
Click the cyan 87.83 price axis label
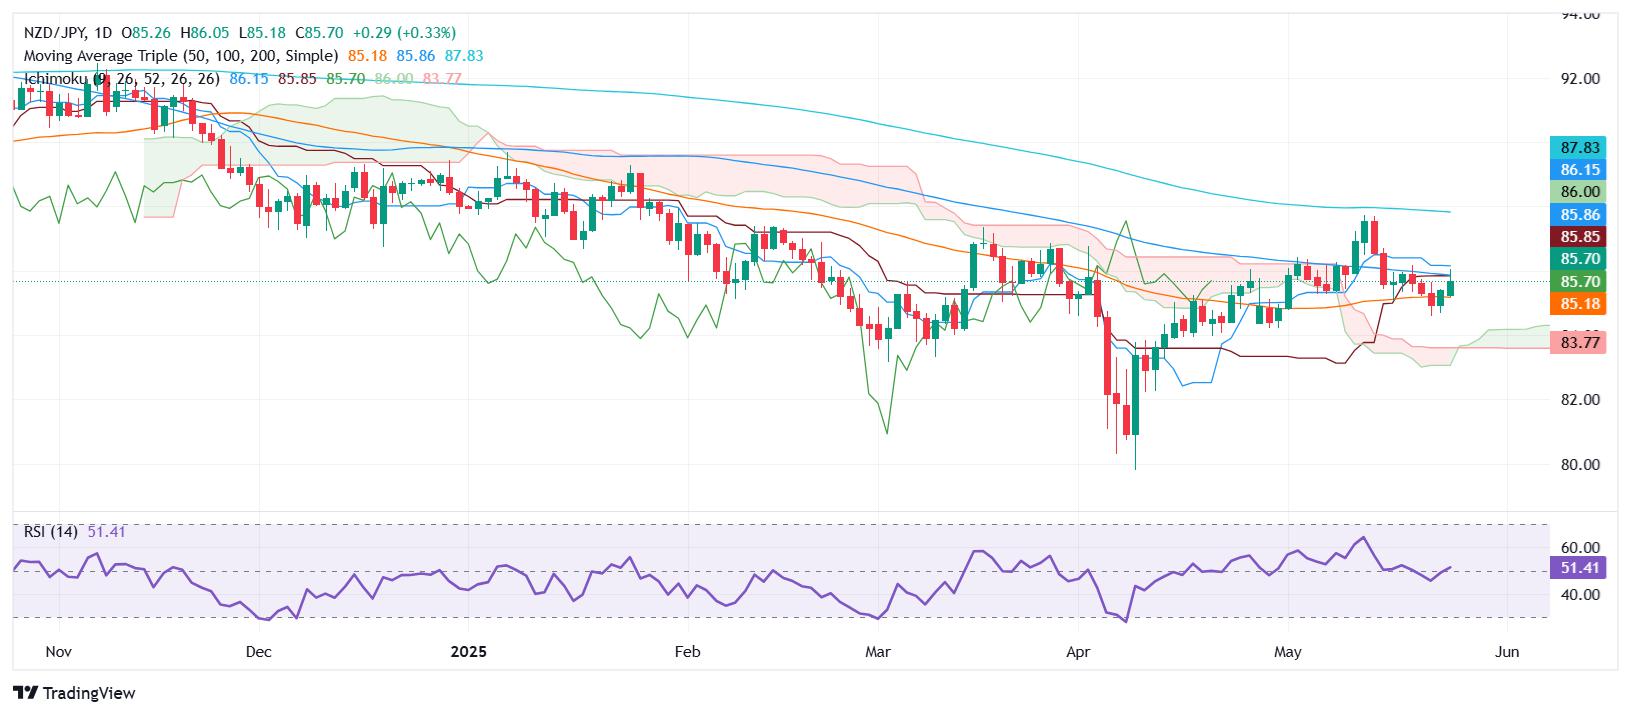click(1577, 147)
